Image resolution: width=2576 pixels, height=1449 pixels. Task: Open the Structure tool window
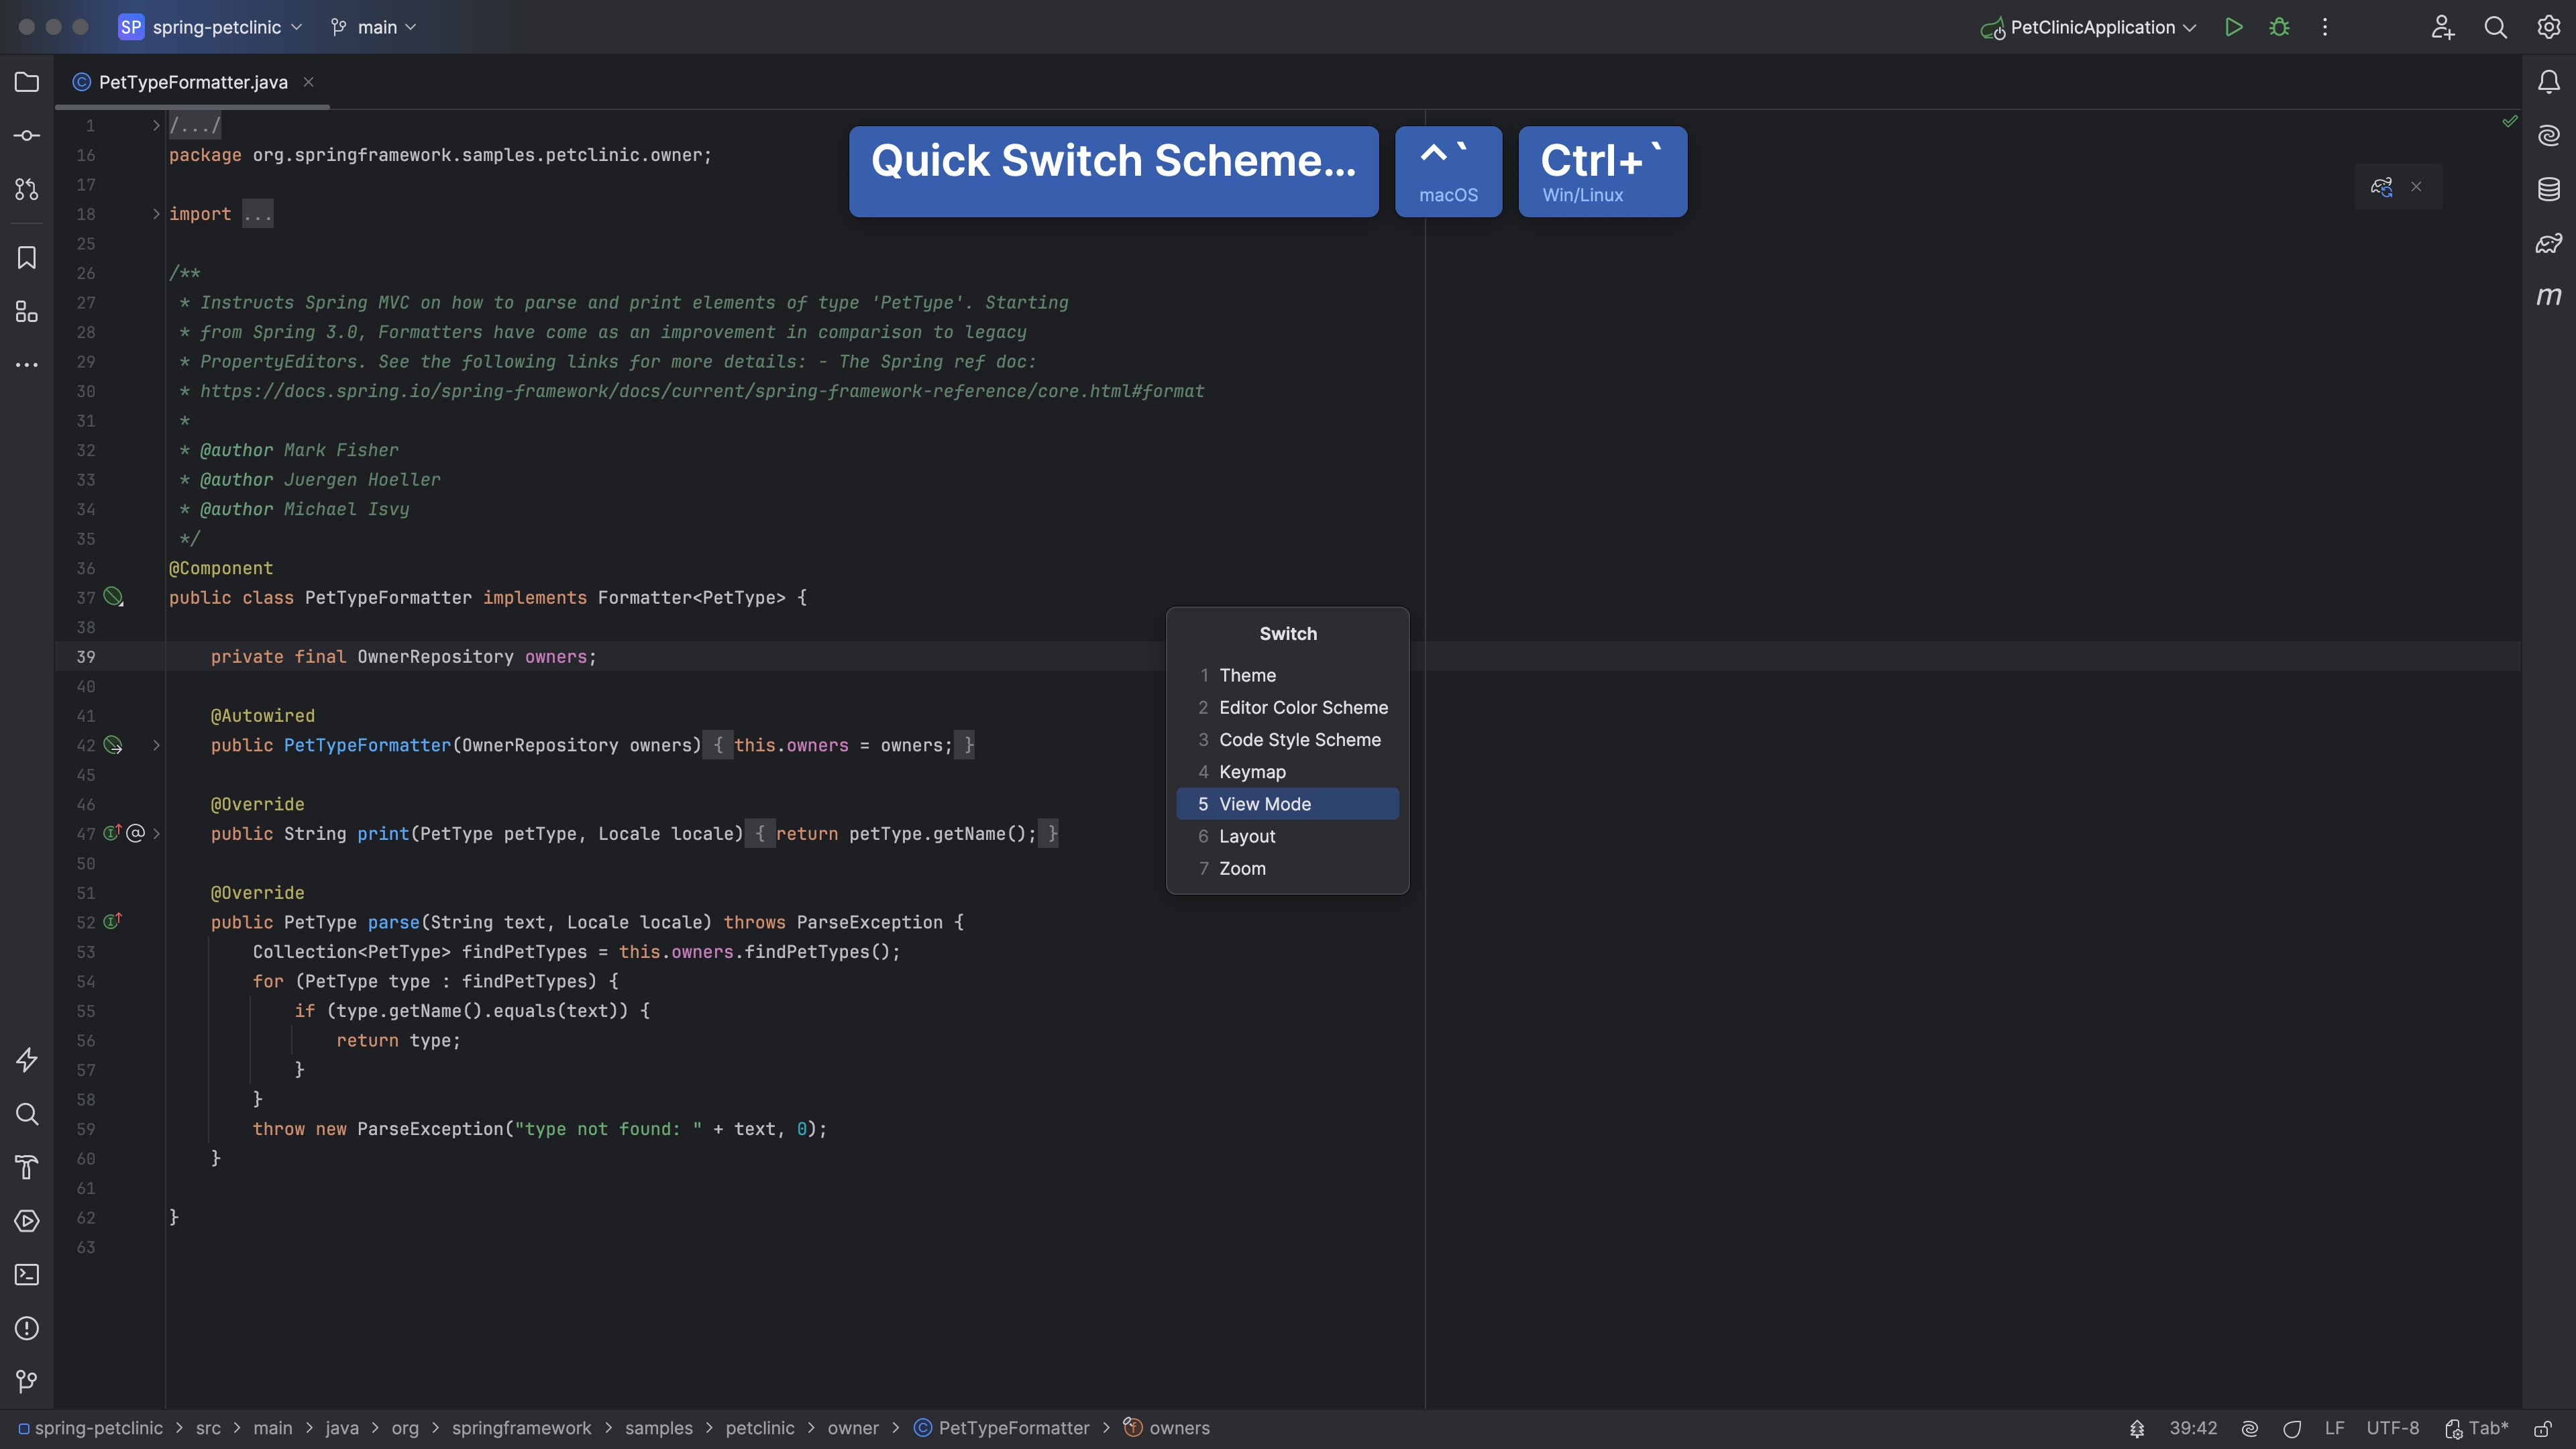(x=26, y=311)
